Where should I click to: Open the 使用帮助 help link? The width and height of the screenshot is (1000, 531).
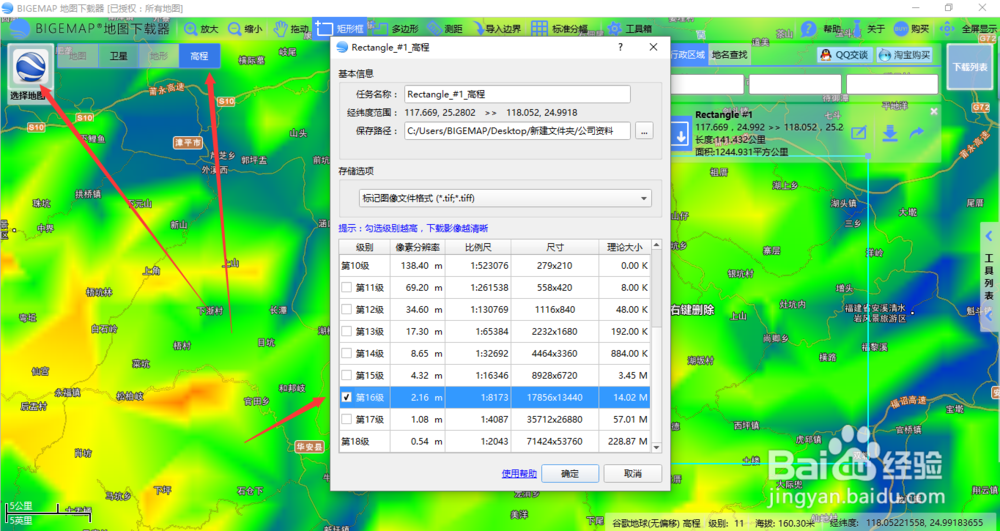(x=519, y=474)
